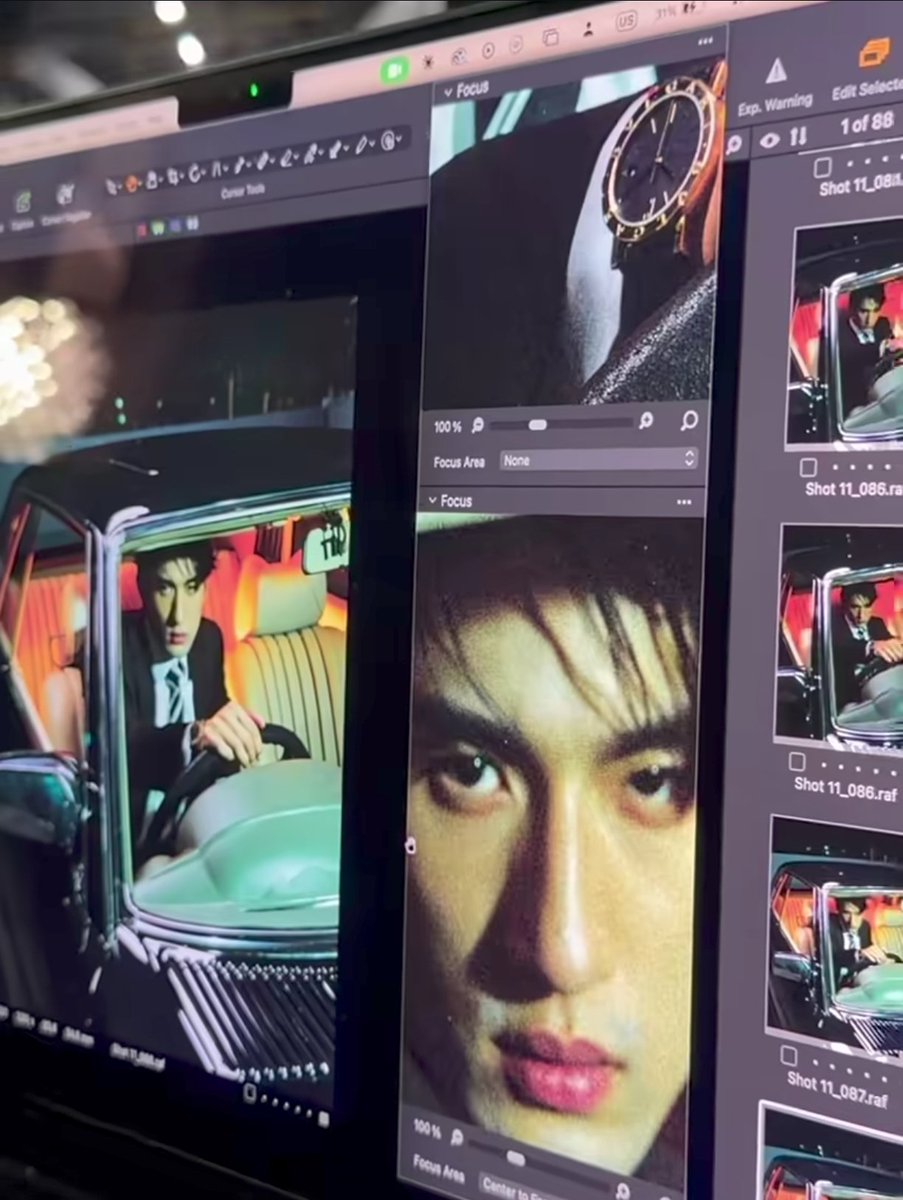Tick the checkbox above "Shot 11_087.raf"
Viewport: 903px width, 1200px height.
tap(789, 1056)
